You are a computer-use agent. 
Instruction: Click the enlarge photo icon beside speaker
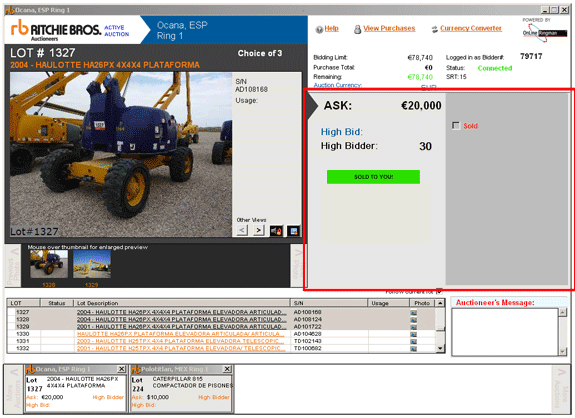coord(293,231)
